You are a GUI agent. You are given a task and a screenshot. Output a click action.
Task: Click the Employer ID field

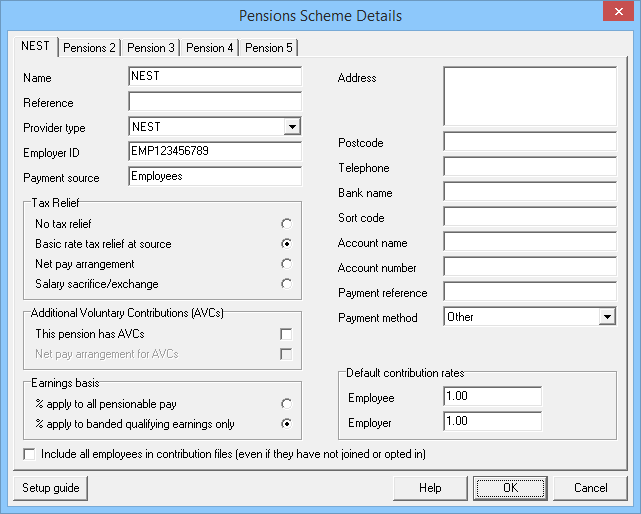pos(215,151)
